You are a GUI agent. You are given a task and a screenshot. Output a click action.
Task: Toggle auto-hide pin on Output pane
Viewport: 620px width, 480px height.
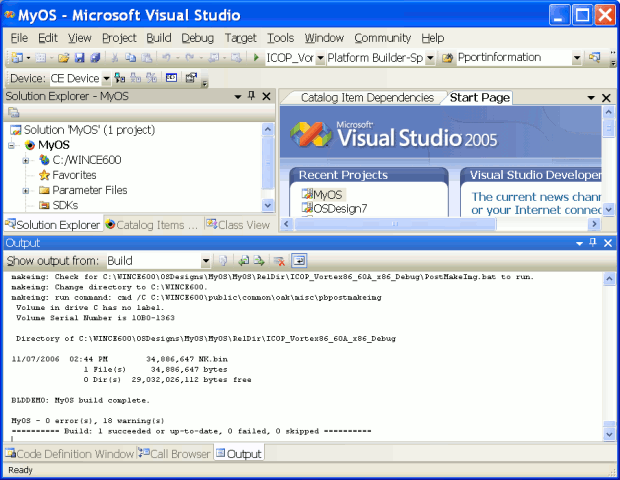click(x=593, y=243)
